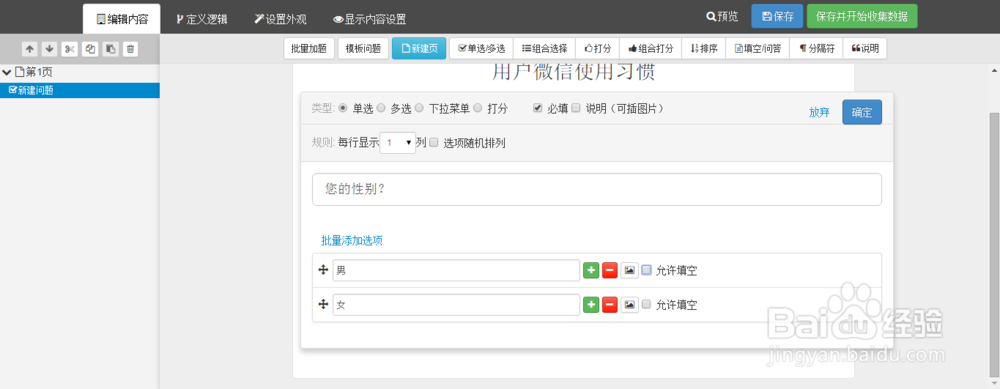Viewport: 1000px width, 389px height.
Task: Click the 放弃 discard link
Action: (x=819, y=113)
